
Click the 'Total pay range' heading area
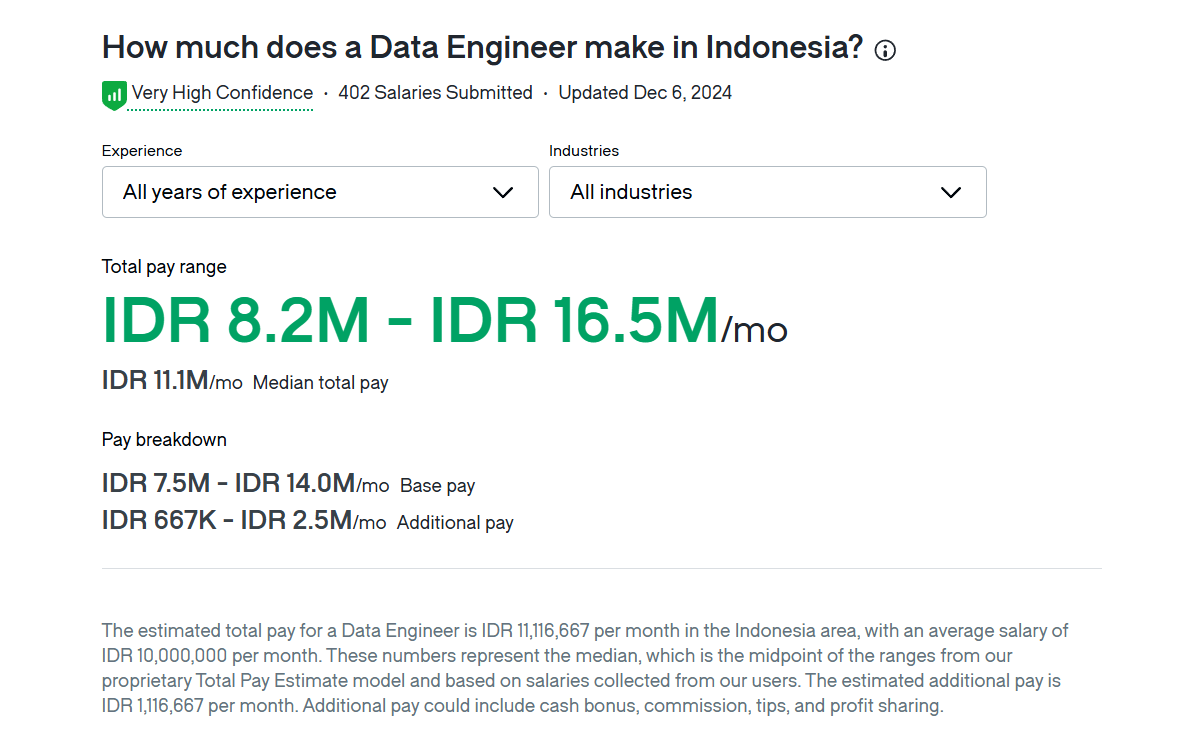click(163, 266)
